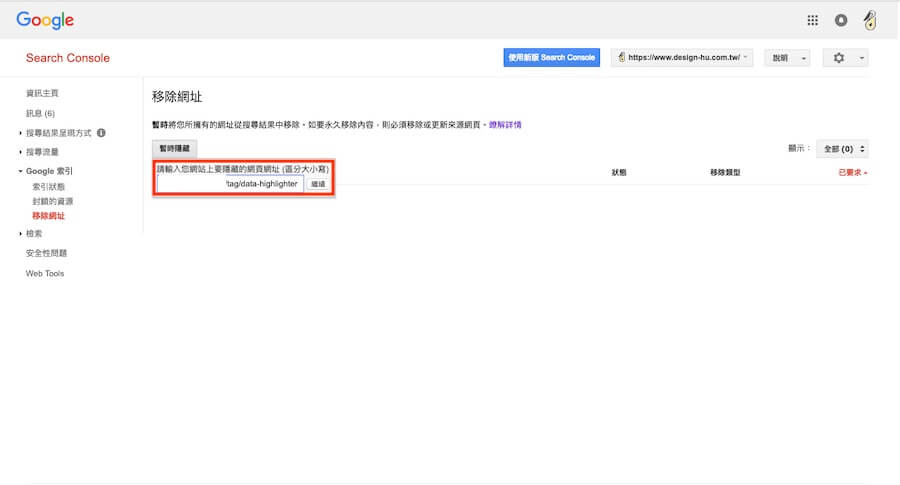Click the URL input field containing tag/data-highlighter
The image size is (900, 485).
coord(230,184)
